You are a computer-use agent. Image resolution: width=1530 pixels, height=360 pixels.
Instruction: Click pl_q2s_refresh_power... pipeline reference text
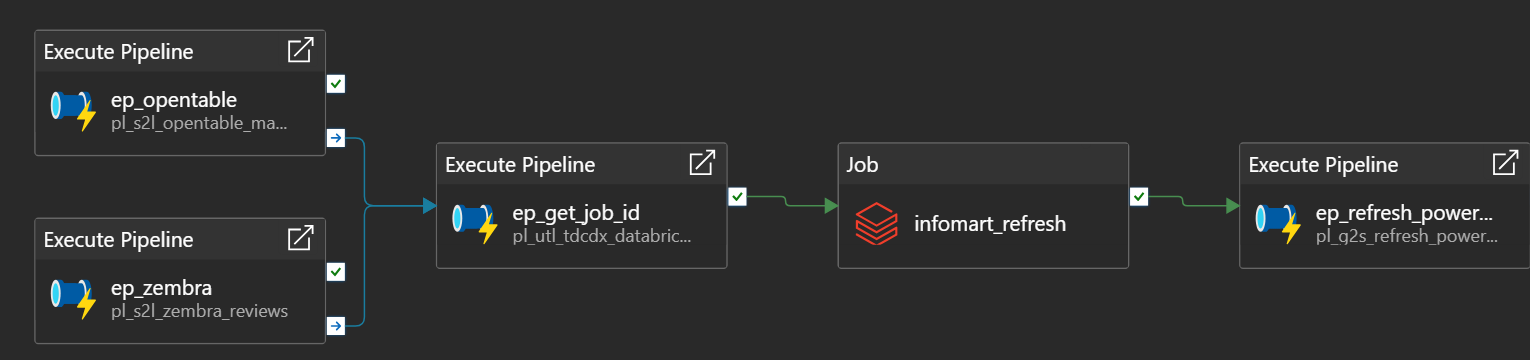1407,237
